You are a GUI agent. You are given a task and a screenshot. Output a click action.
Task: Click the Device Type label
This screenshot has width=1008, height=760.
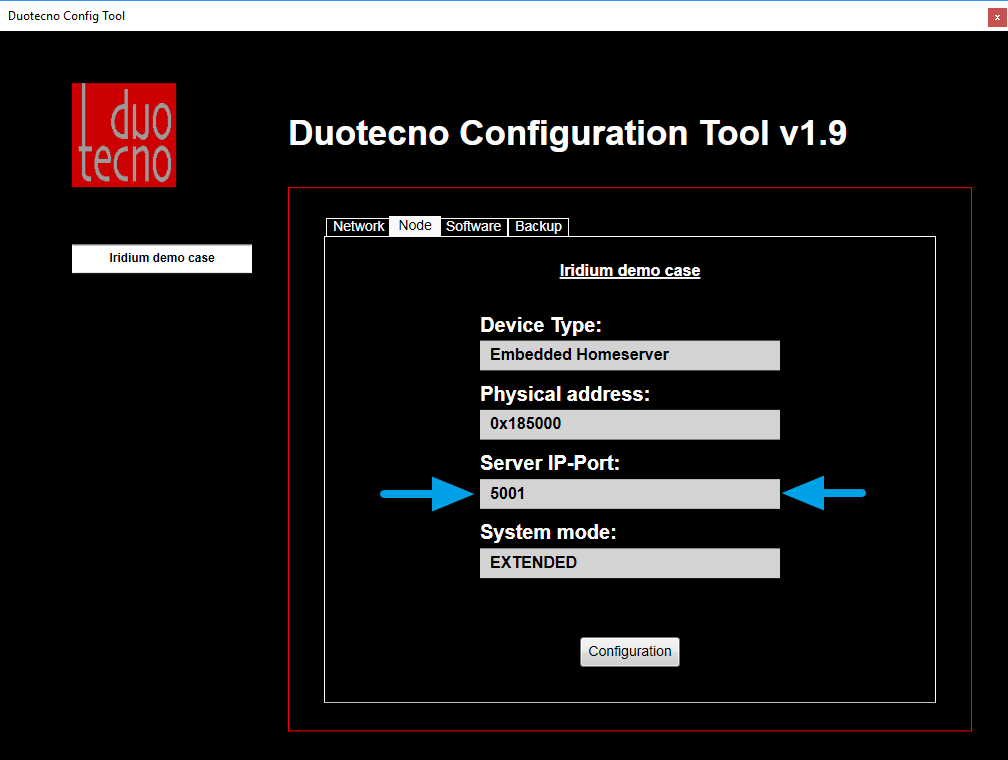pos(540,325)
